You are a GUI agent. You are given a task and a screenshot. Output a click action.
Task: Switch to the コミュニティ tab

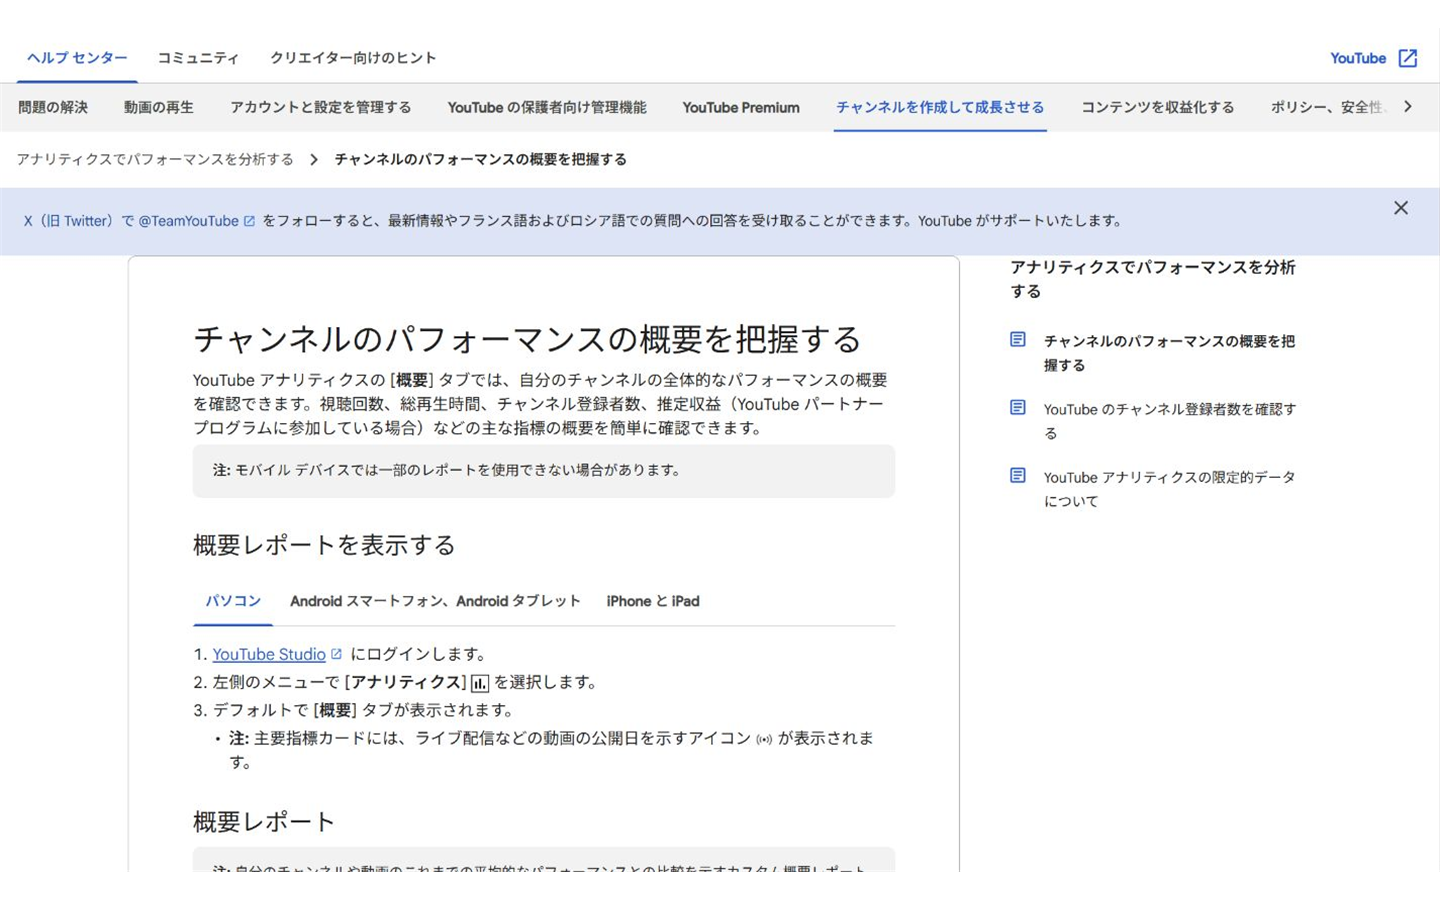[198, 58]
